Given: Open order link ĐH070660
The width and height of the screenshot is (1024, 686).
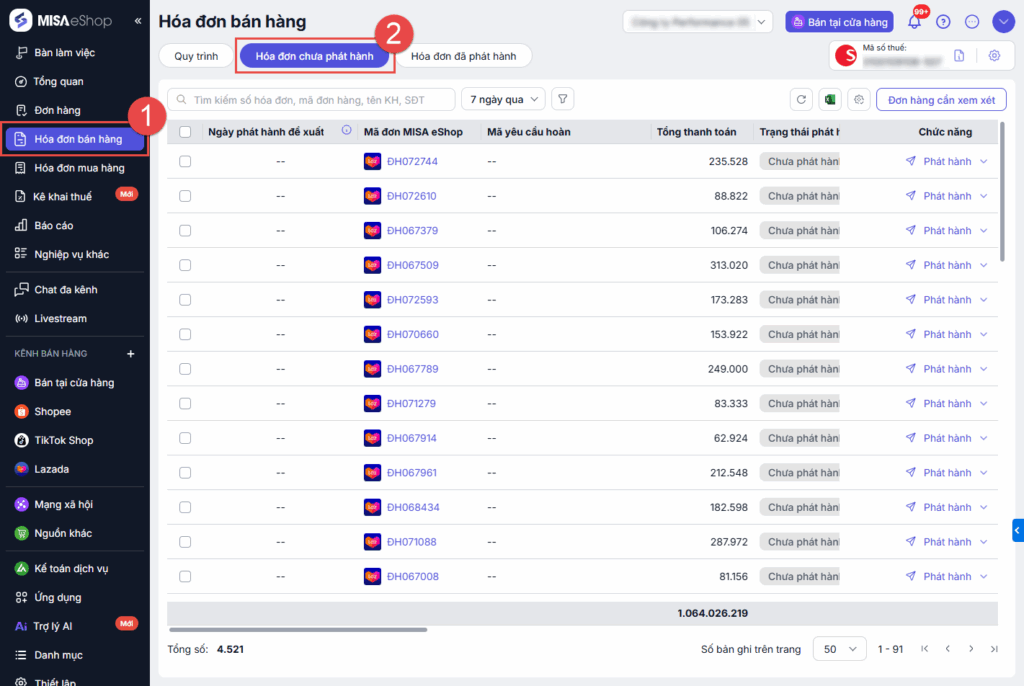Looking at the screenshot, I should [x=413, y=335].
